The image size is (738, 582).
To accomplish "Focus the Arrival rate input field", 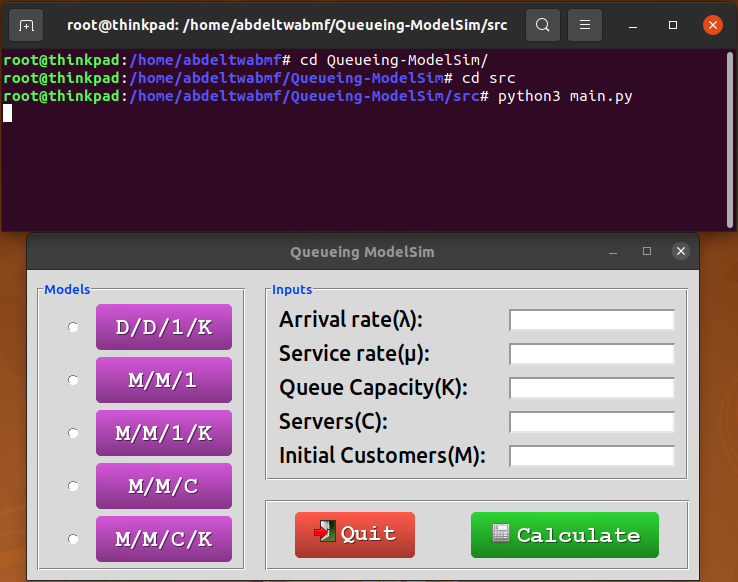I will tap(592, 320).
